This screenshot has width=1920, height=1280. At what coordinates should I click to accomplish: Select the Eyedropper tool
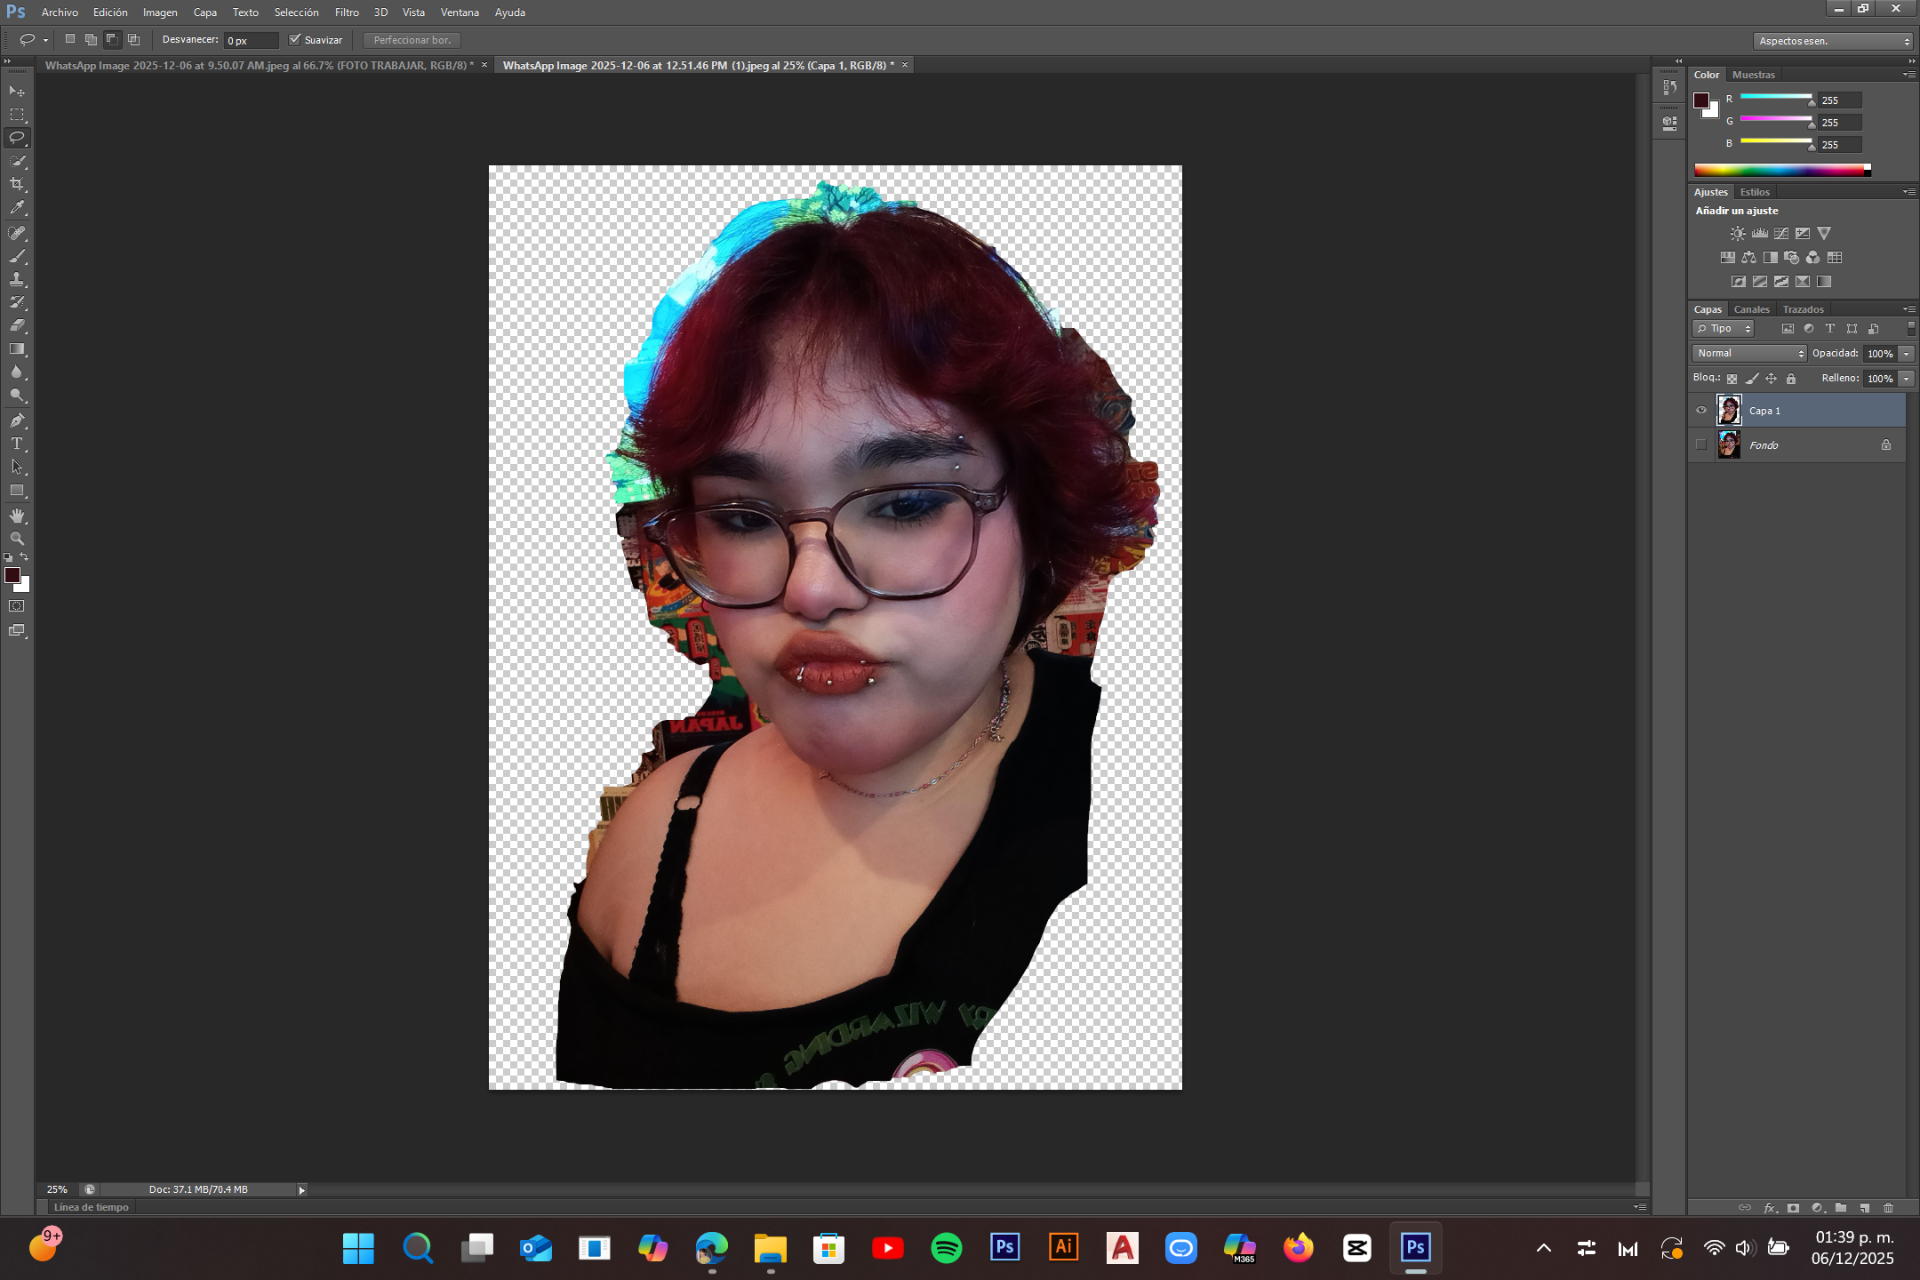[17, 208]
